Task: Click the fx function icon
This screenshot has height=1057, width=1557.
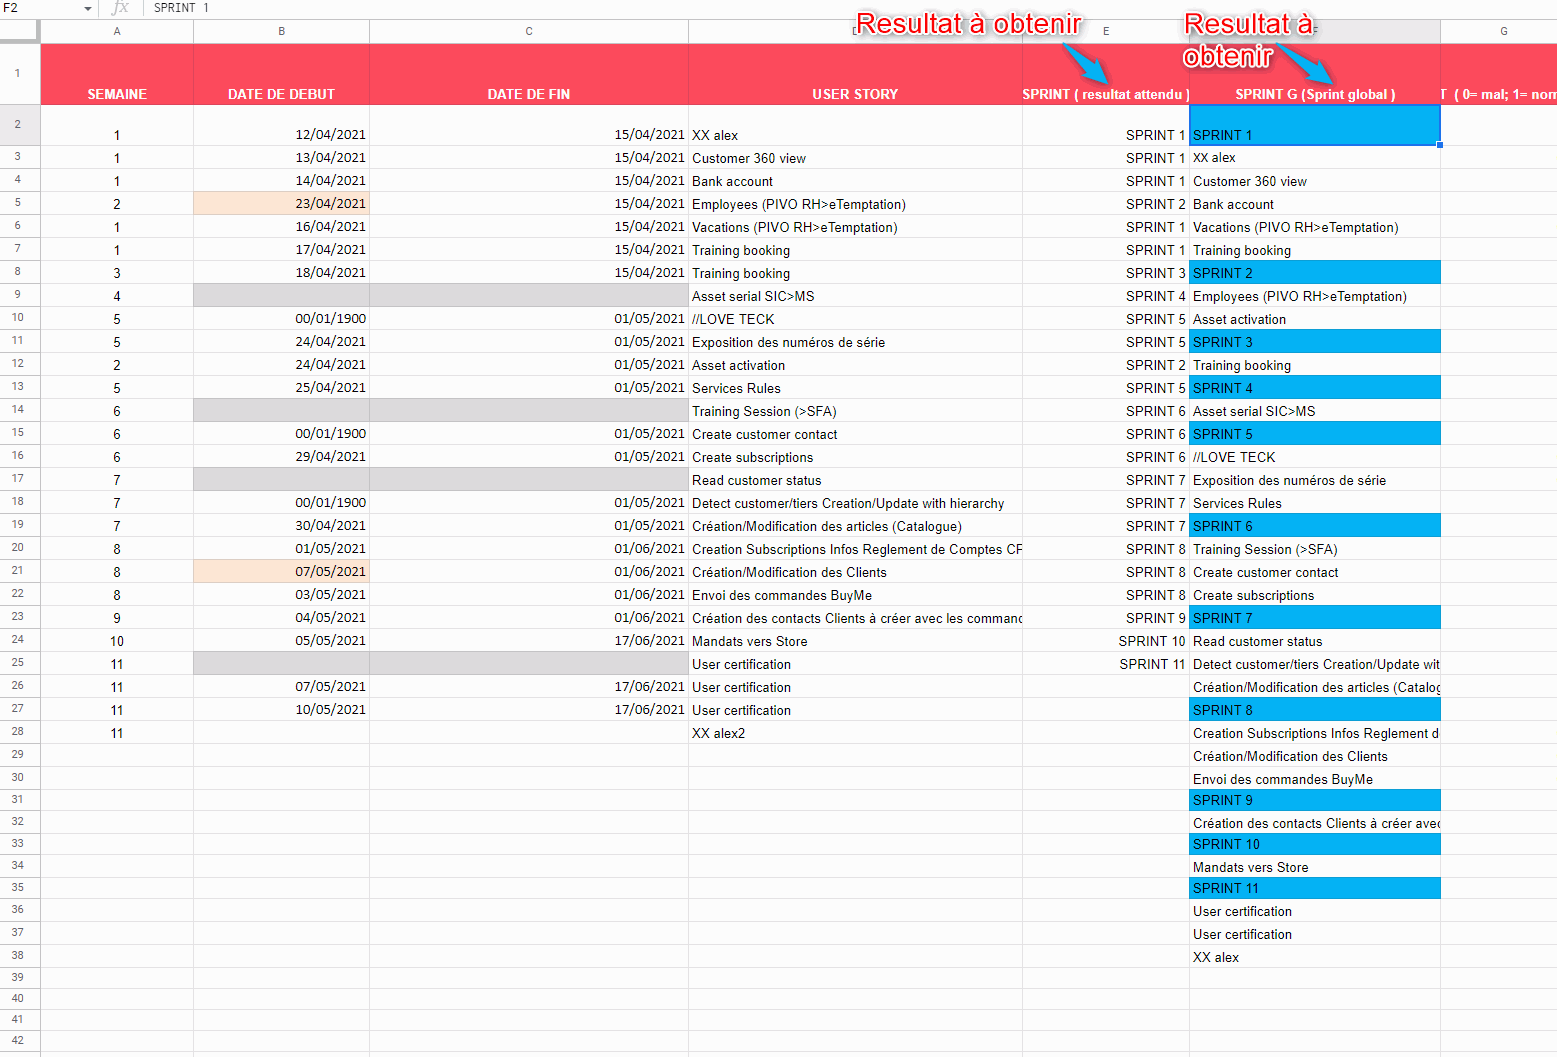Action: [x=120, y=8]
